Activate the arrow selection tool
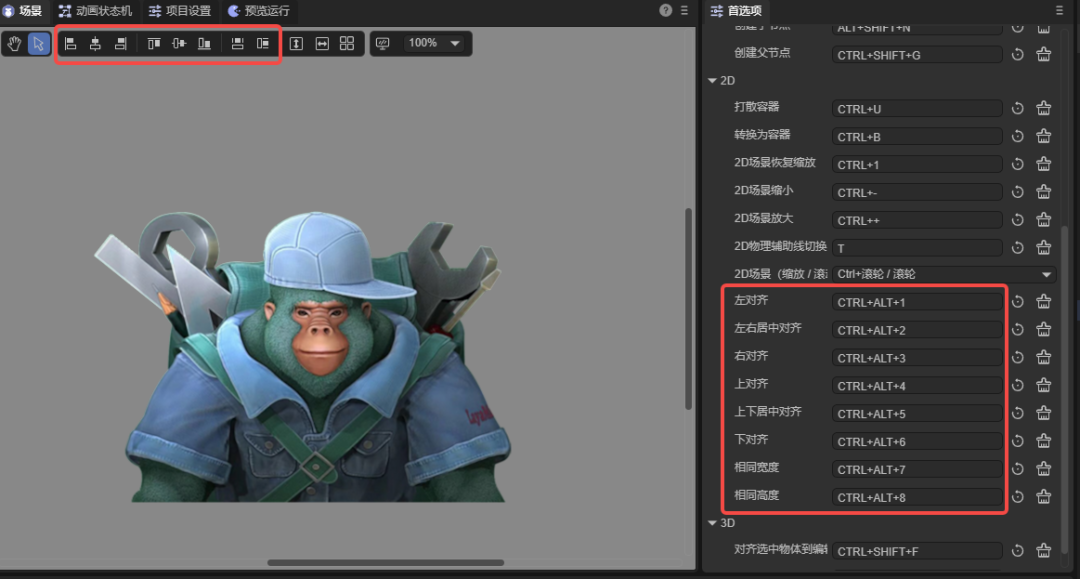Viewport: 1080px width, 579px height. [x=39, y=44]
